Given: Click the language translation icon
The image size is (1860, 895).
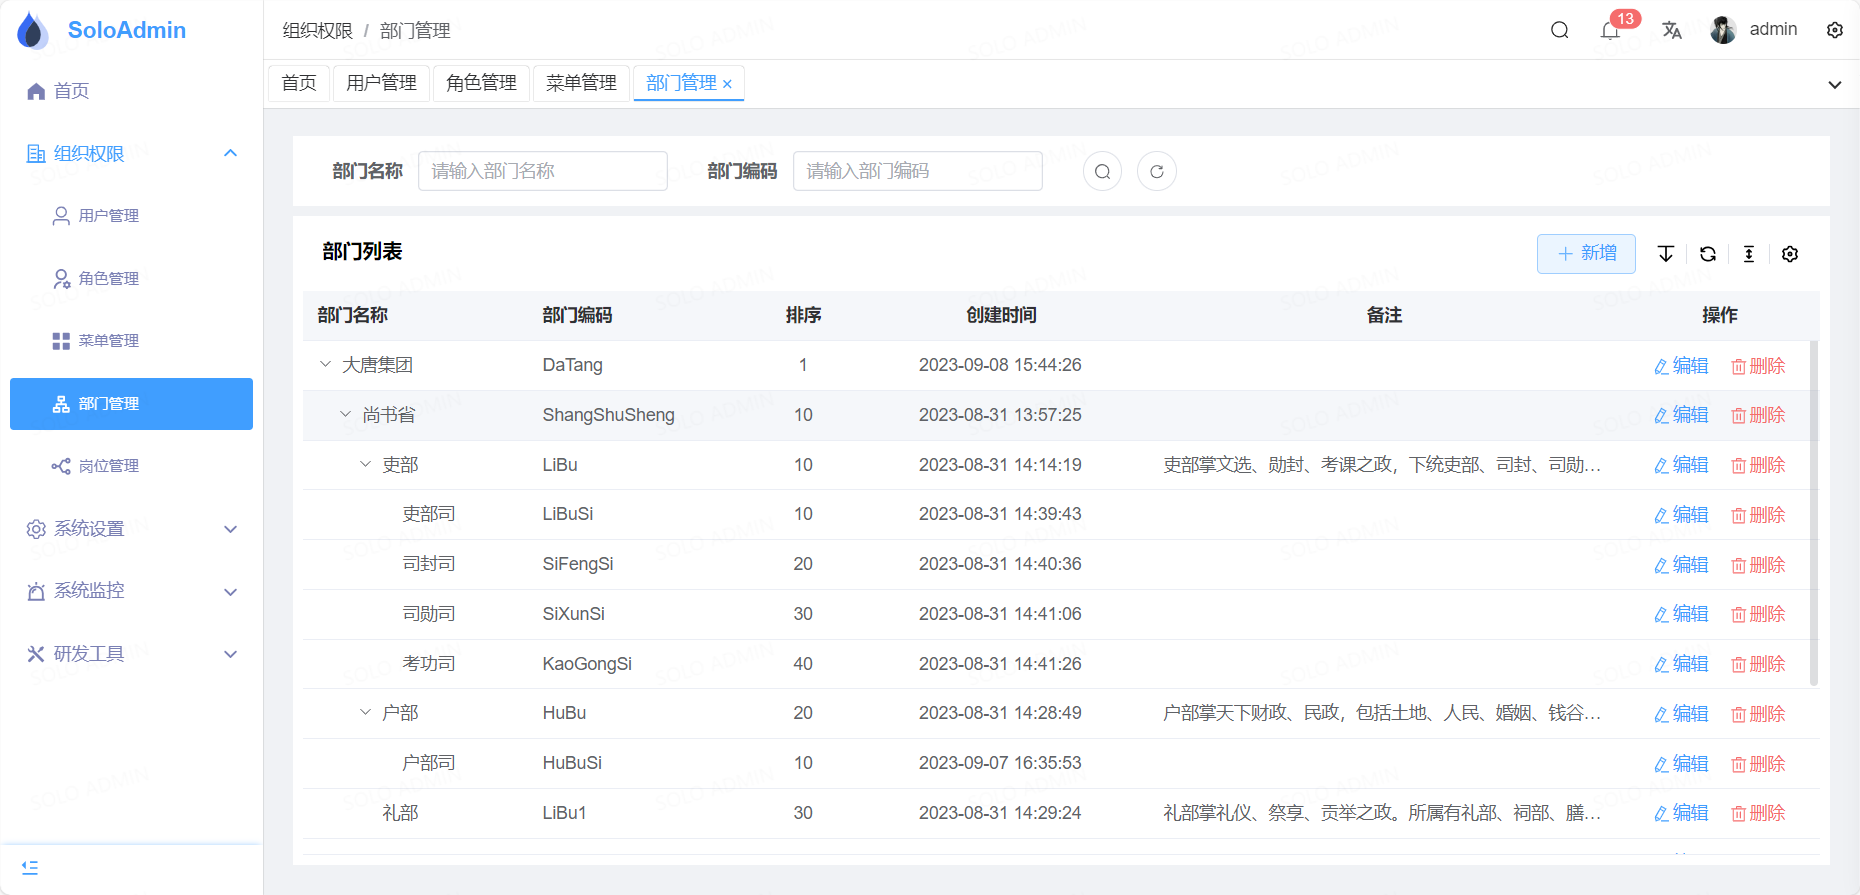Looking at the screenshot, I should (1672, 30).
